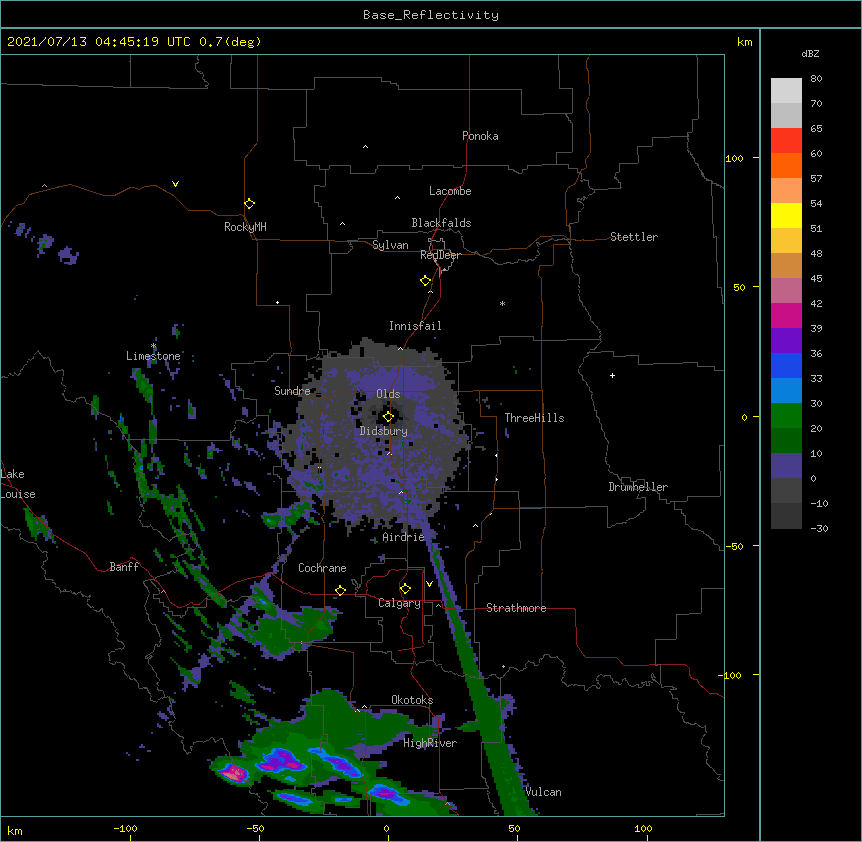Select the Innisfail town label
Screen dimensions: 862x842
coord(415,326)
